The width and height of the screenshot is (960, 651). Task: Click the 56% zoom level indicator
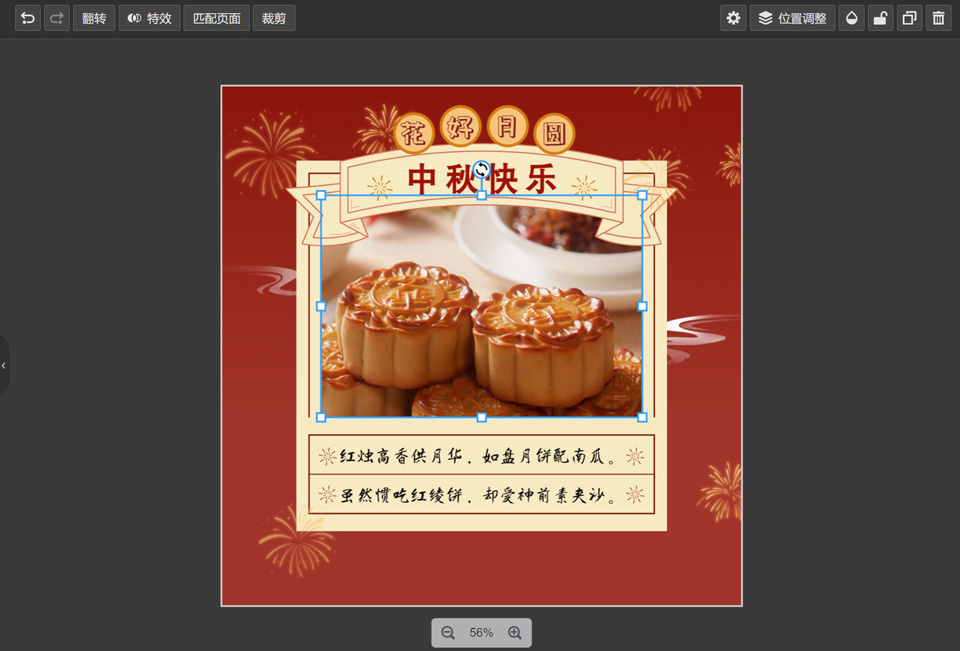point(481,633)
